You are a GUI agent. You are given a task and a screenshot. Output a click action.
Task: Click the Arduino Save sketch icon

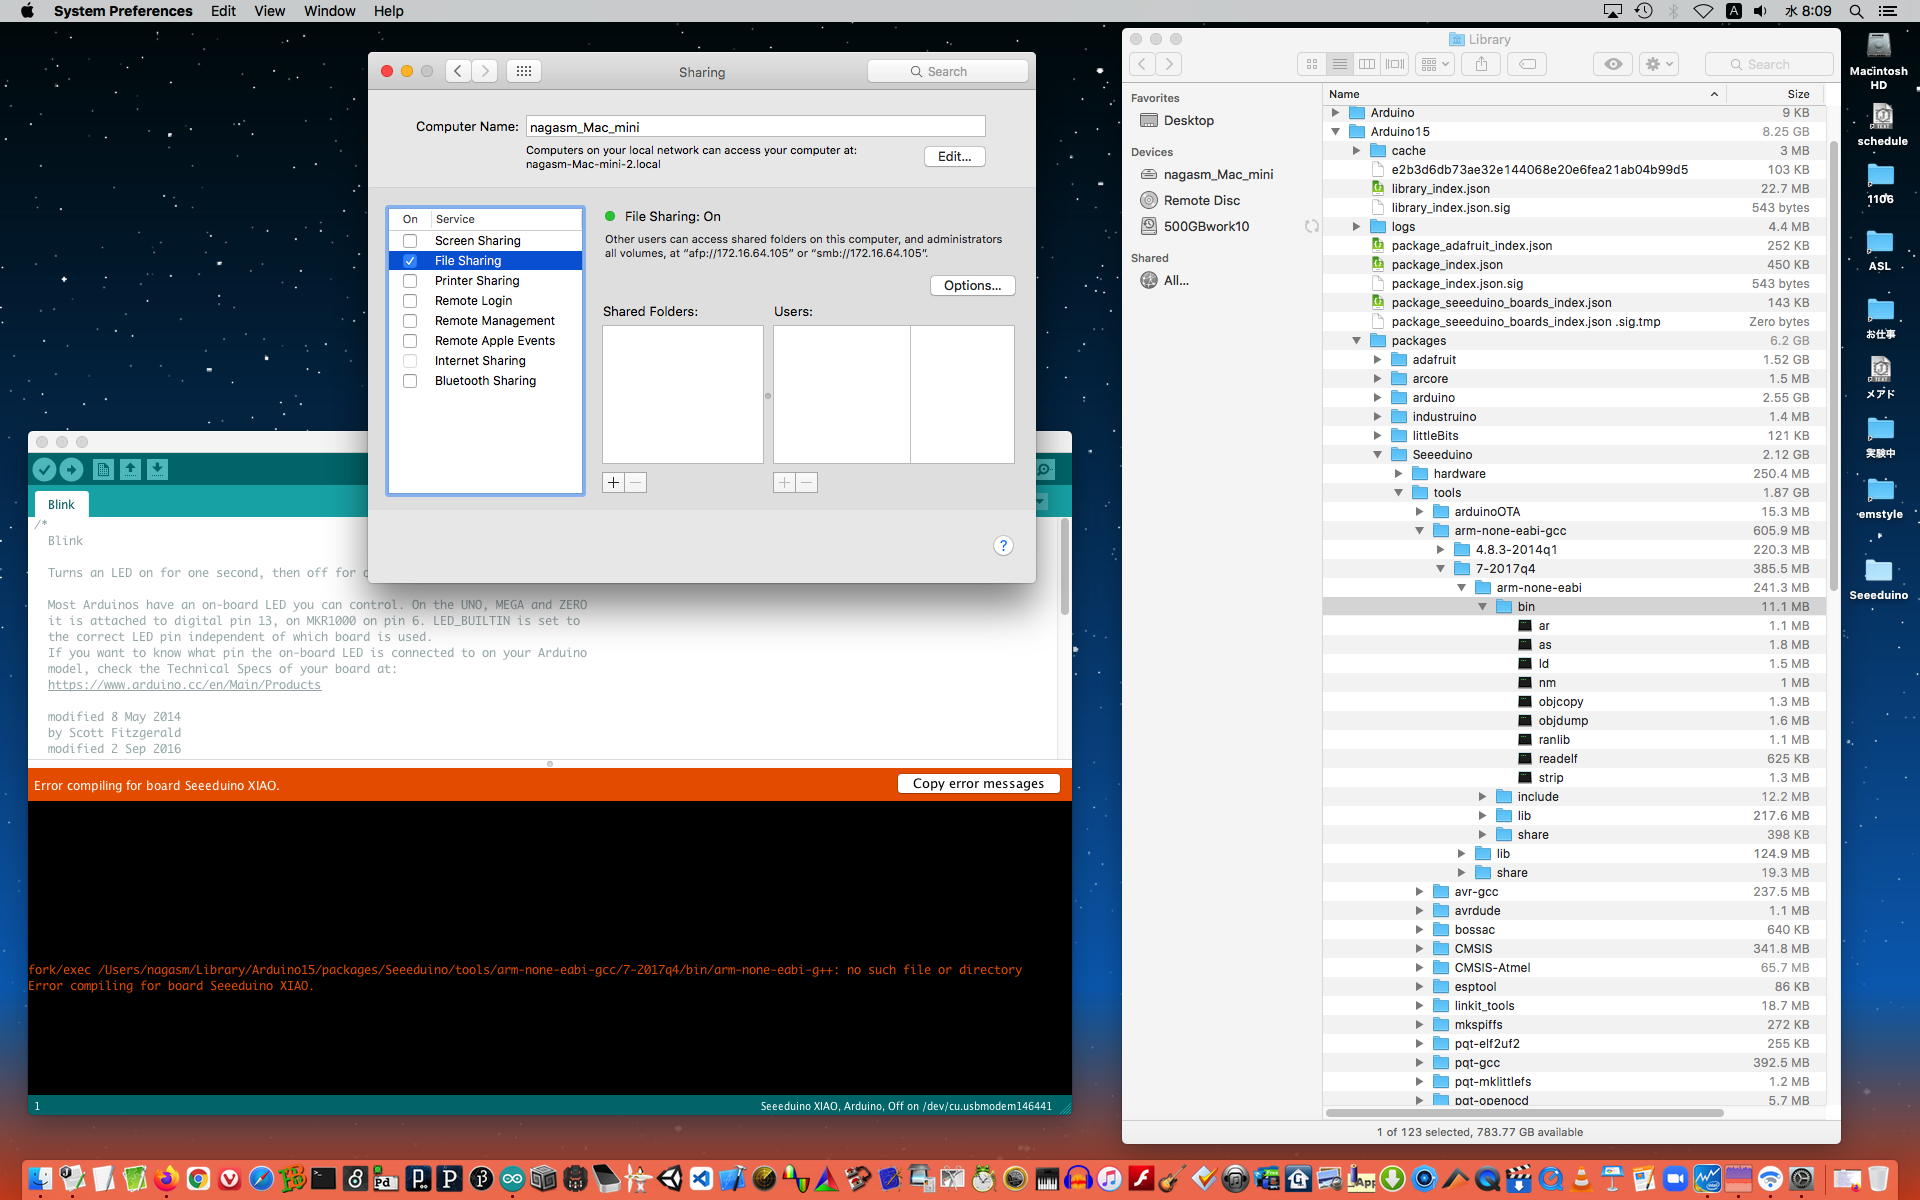[x=157, y=469]
